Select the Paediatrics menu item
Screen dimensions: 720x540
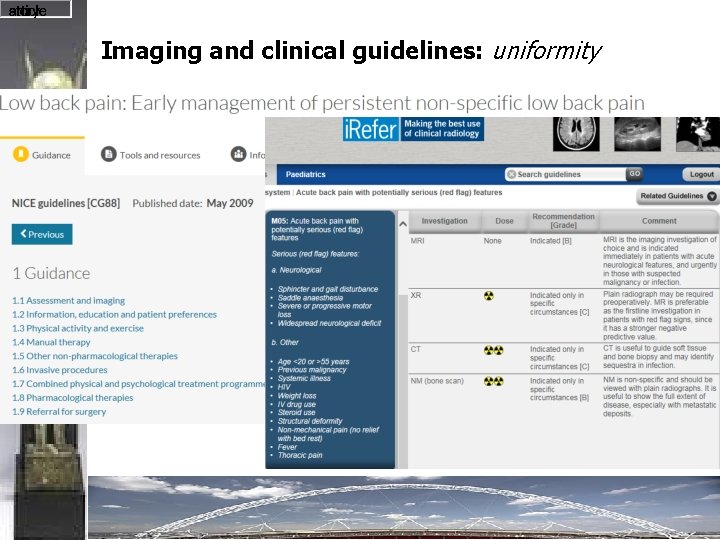click(x=305, y=174)
